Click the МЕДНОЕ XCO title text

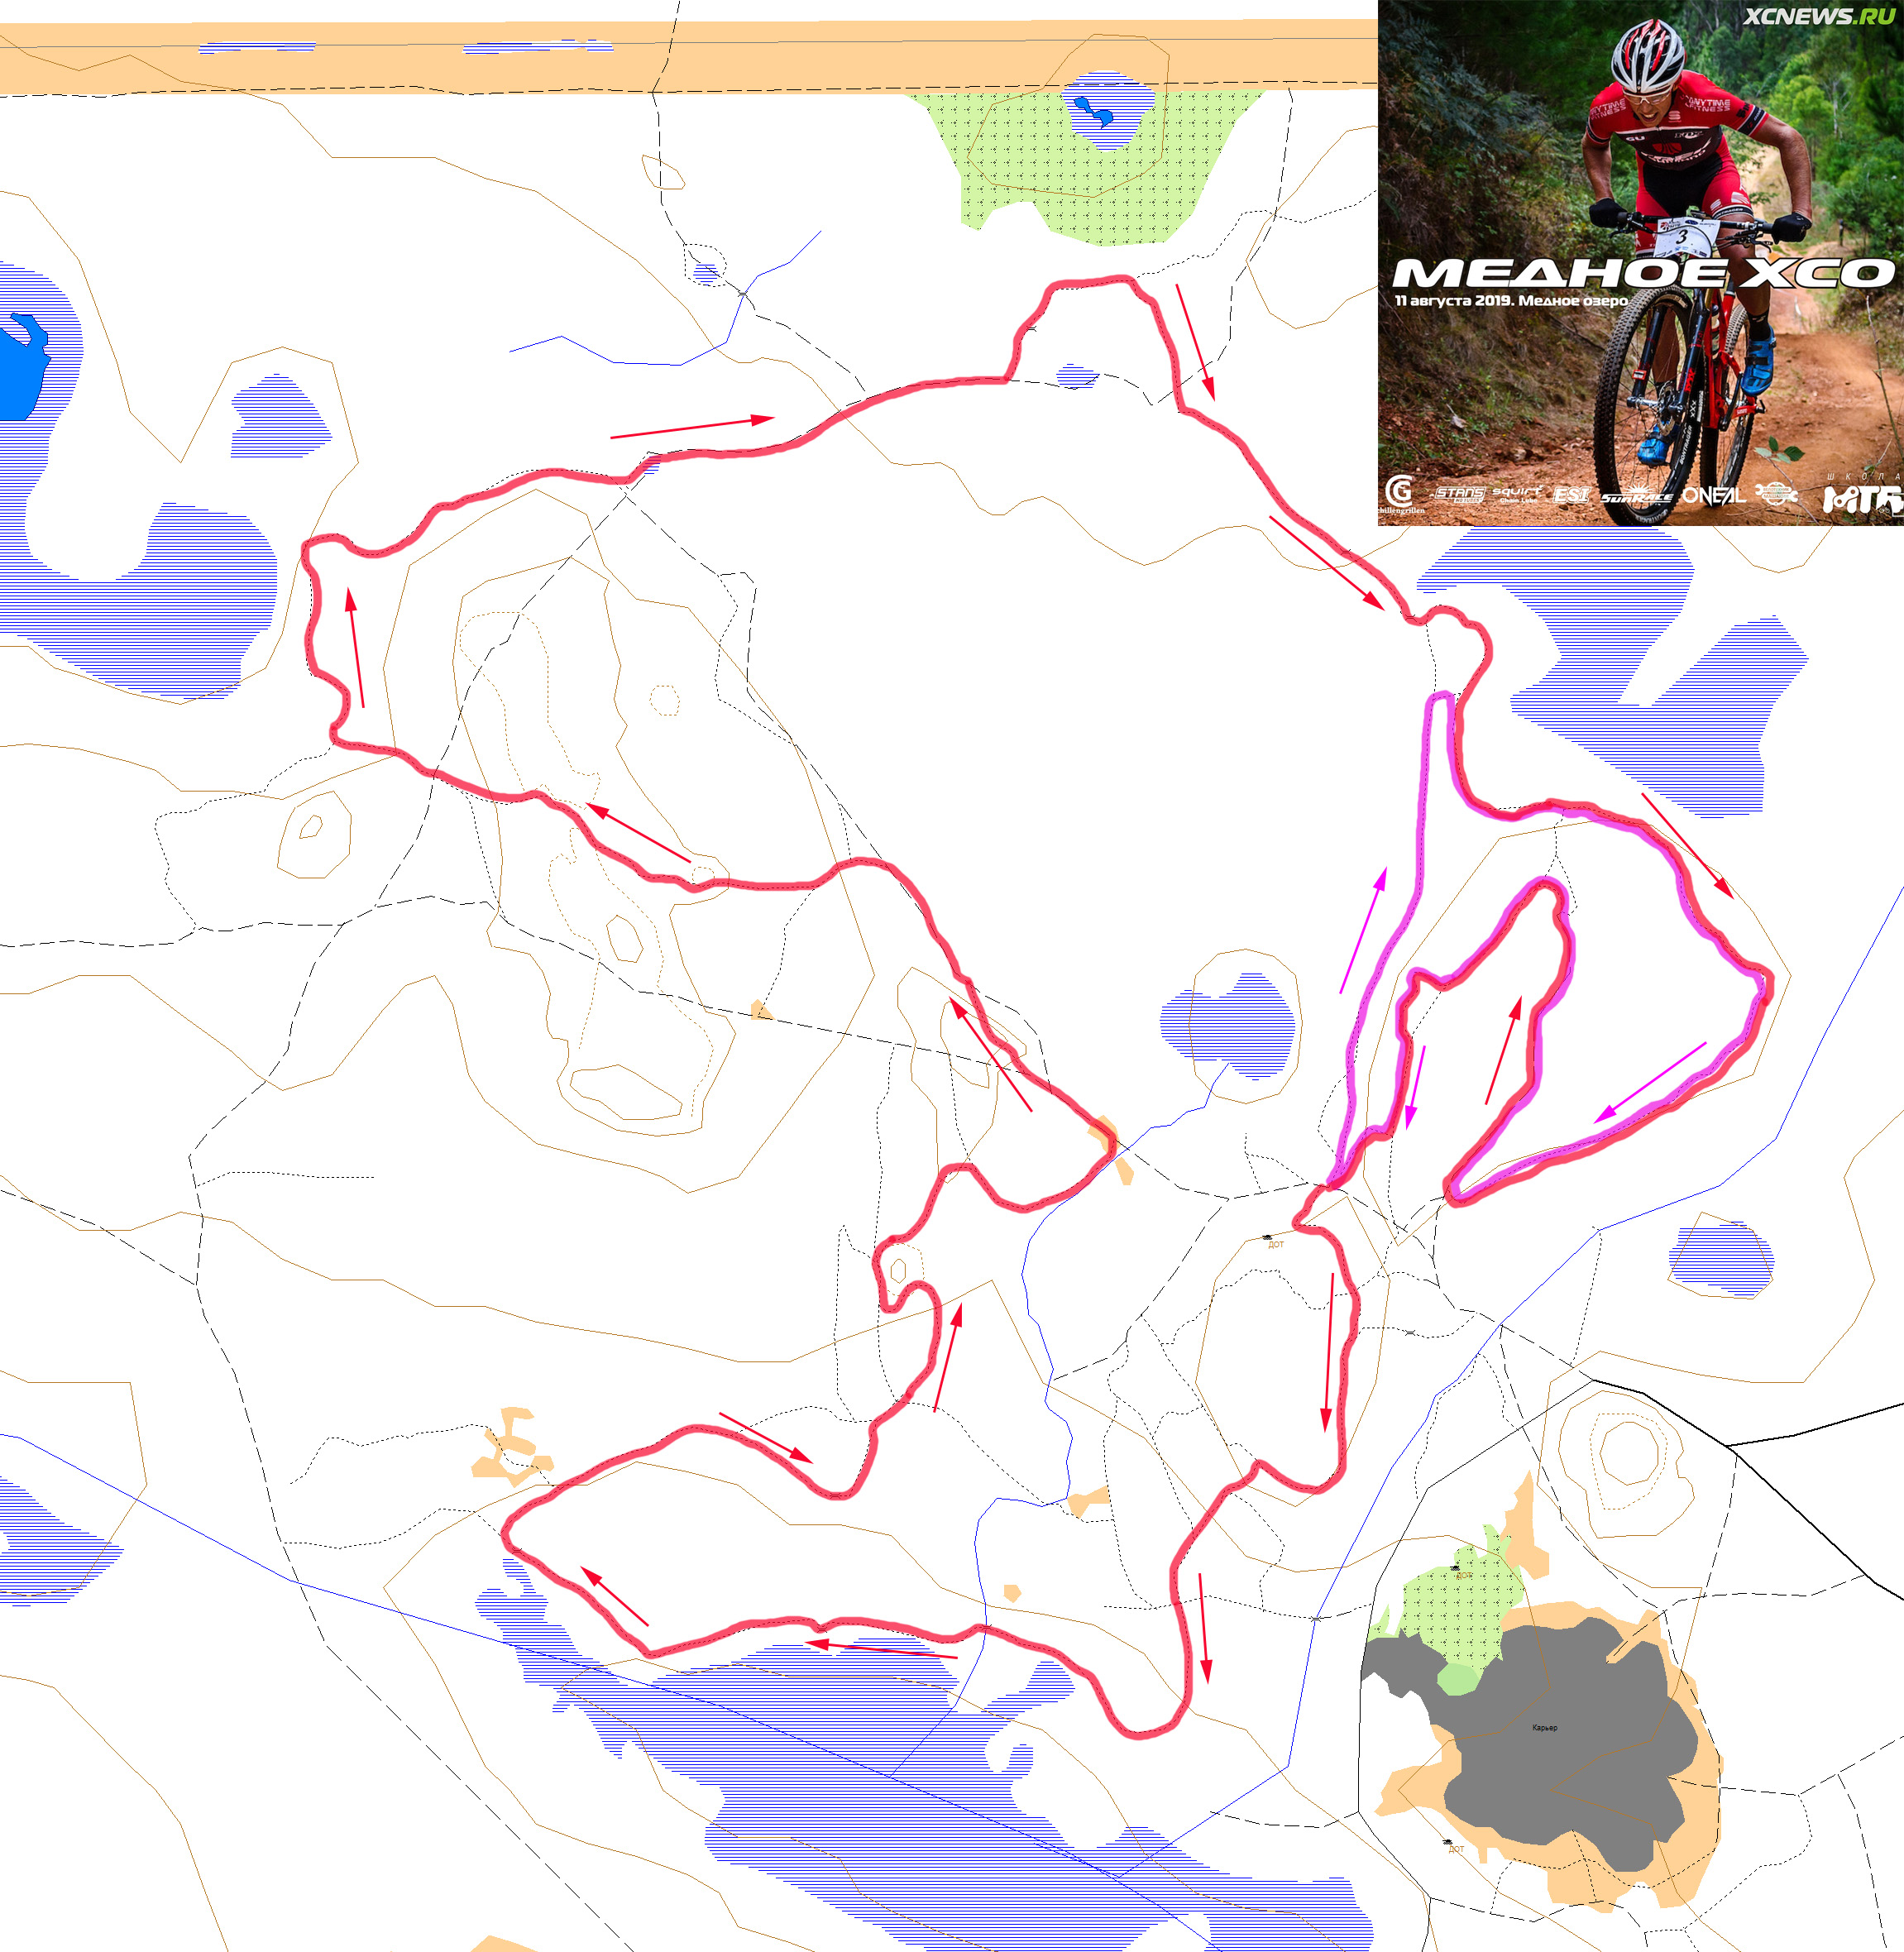click(1643, 273)
